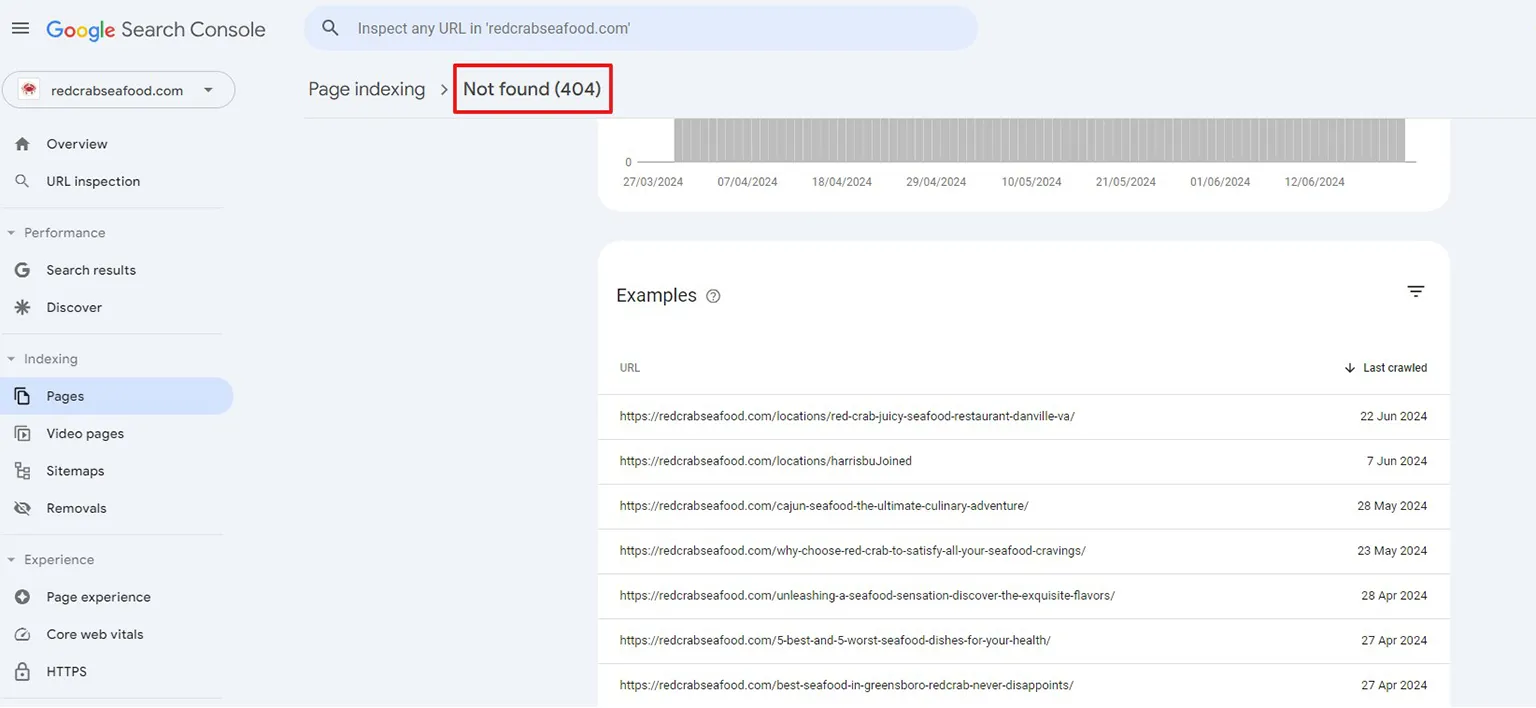Open the danville-va location URL
Viewport: 1536px width, 708px height.
(847, 416)
